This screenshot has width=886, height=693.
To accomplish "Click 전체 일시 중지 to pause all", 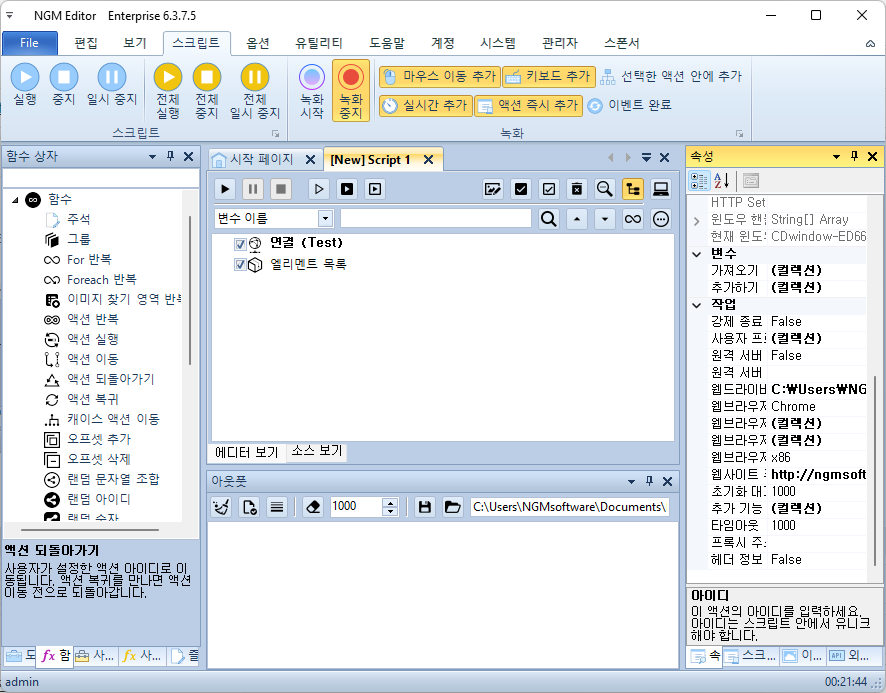I will 255,90.
